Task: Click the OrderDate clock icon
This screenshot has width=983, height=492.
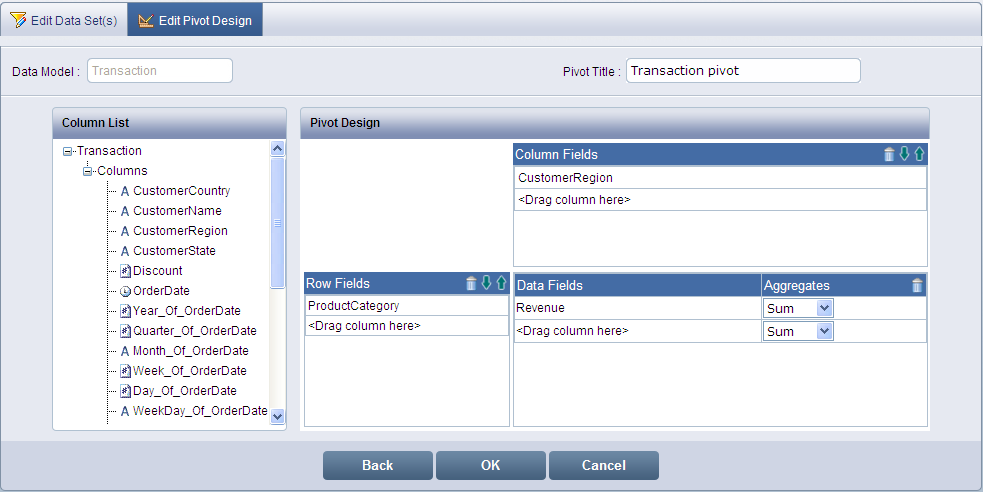Action: [125, 291]
